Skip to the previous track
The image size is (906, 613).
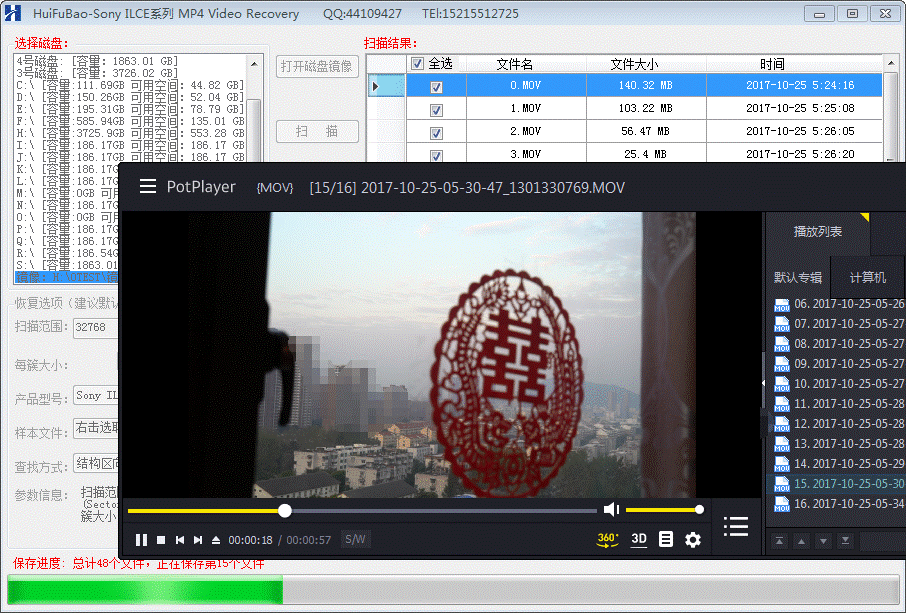click(x=180, y=540)
